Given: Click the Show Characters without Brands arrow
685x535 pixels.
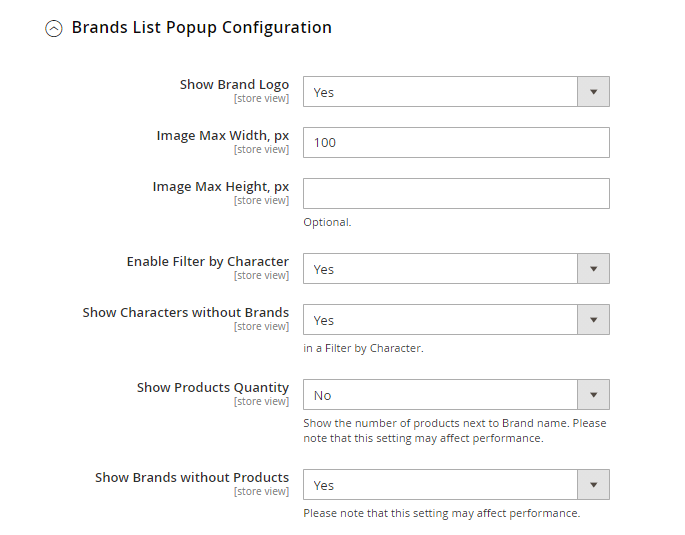Looking at the screenshot, I should point(593,320).
